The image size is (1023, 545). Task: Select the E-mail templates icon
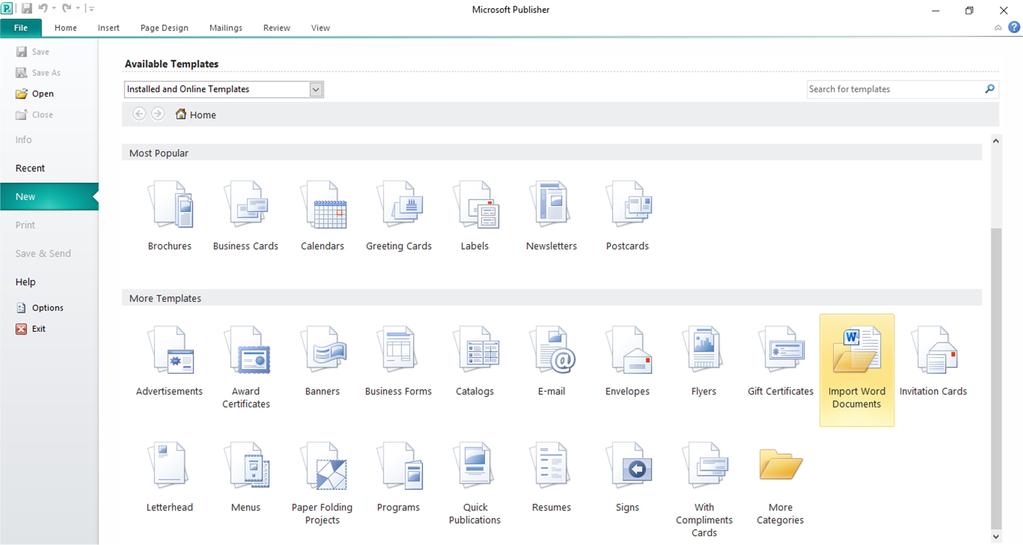[x=551, y=362]
